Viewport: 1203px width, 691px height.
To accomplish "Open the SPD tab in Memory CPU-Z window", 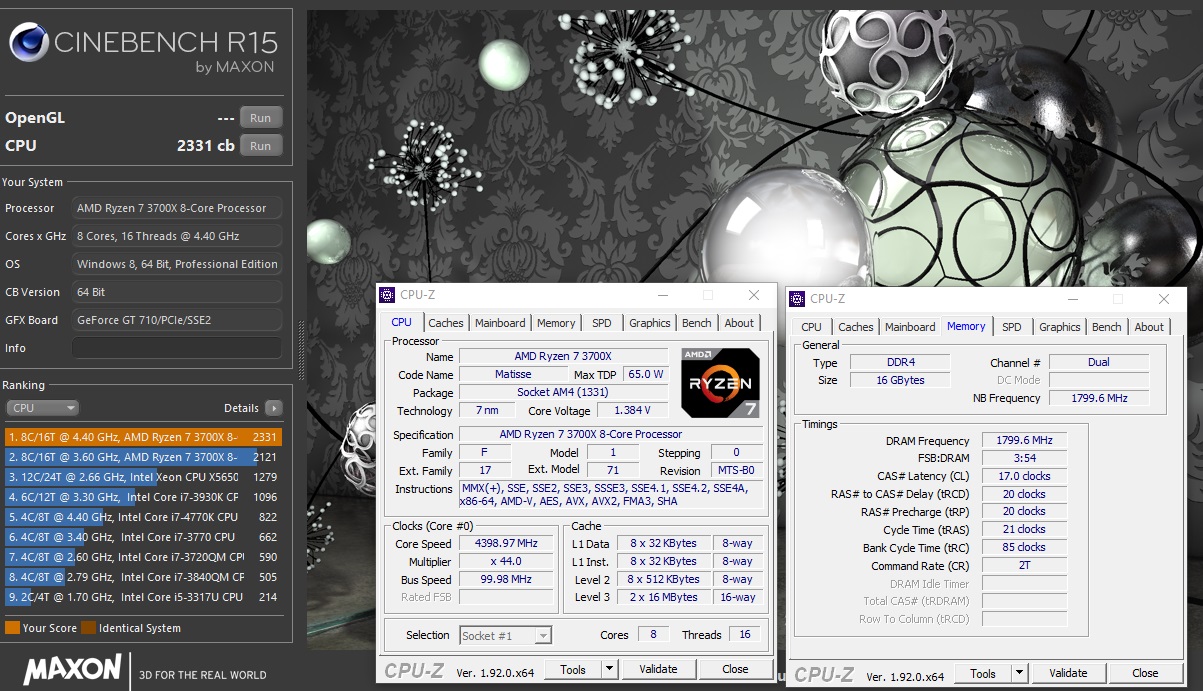I will point(1012,327).
